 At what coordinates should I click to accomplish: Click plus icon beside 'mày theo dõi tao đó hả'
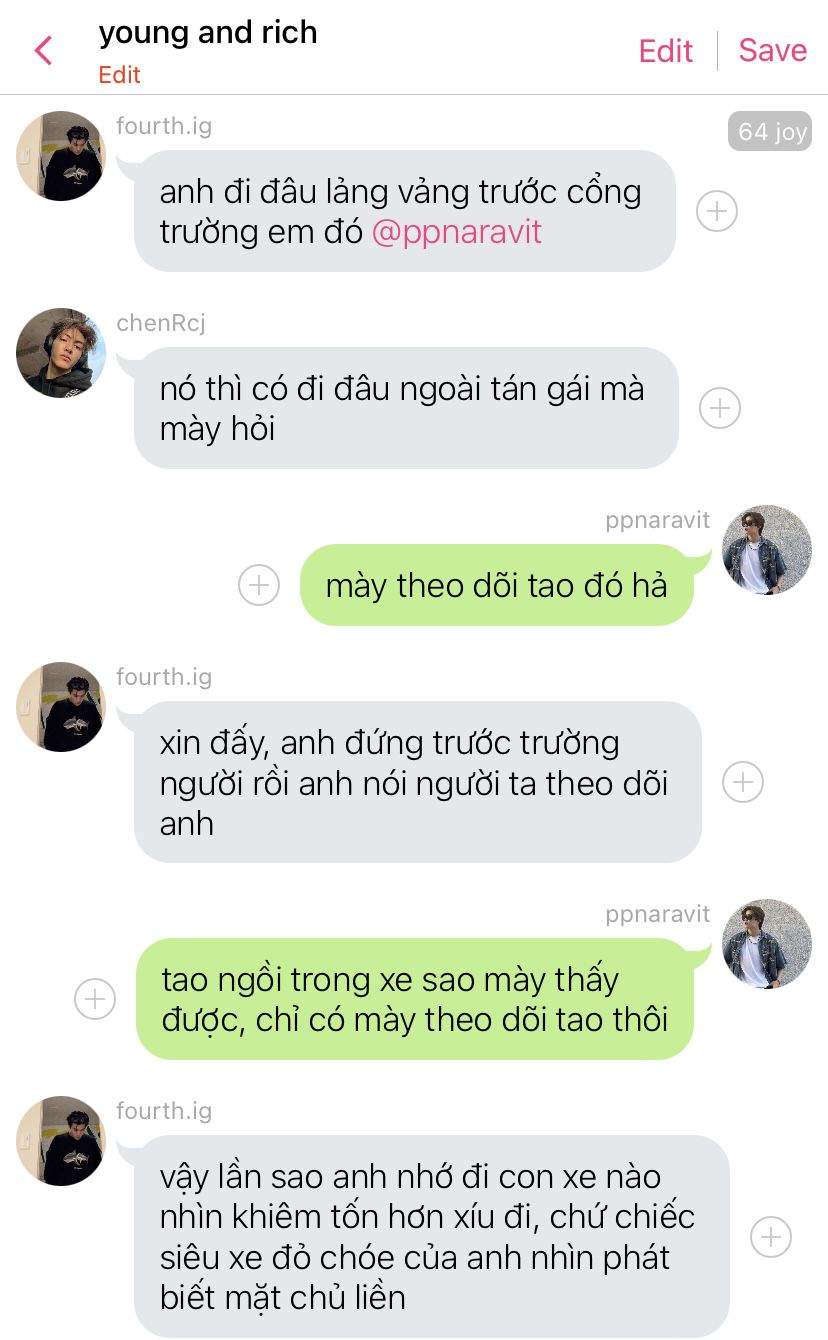tap(258, 585)
